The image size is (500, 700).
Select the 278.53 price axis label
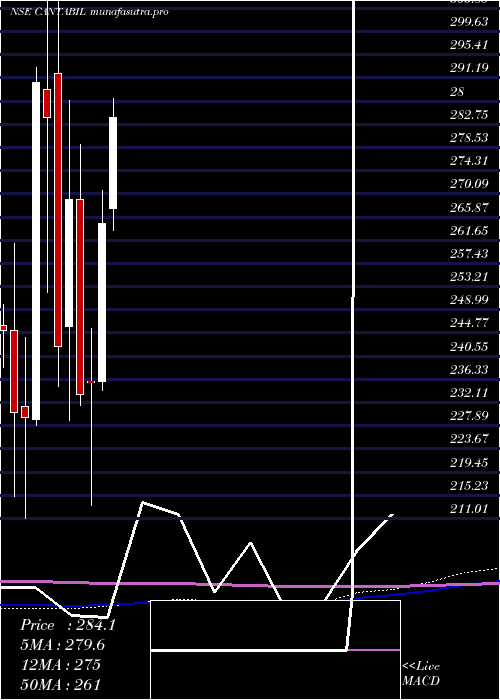pyautogui.click(x=469, y=138)
